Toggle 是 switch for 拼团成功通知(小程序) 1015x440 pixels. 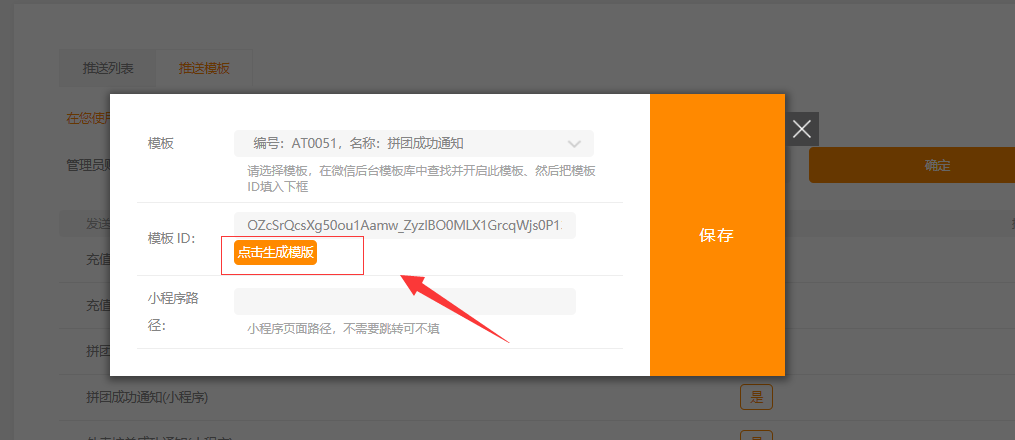(756, 397)
